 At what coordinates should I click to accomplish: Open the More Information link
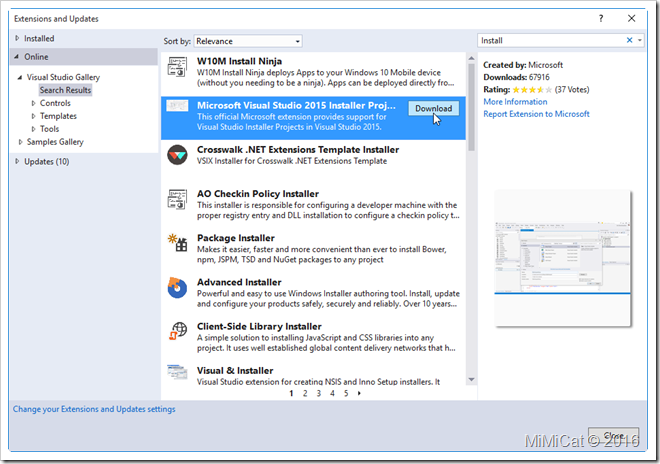[515, 101]
